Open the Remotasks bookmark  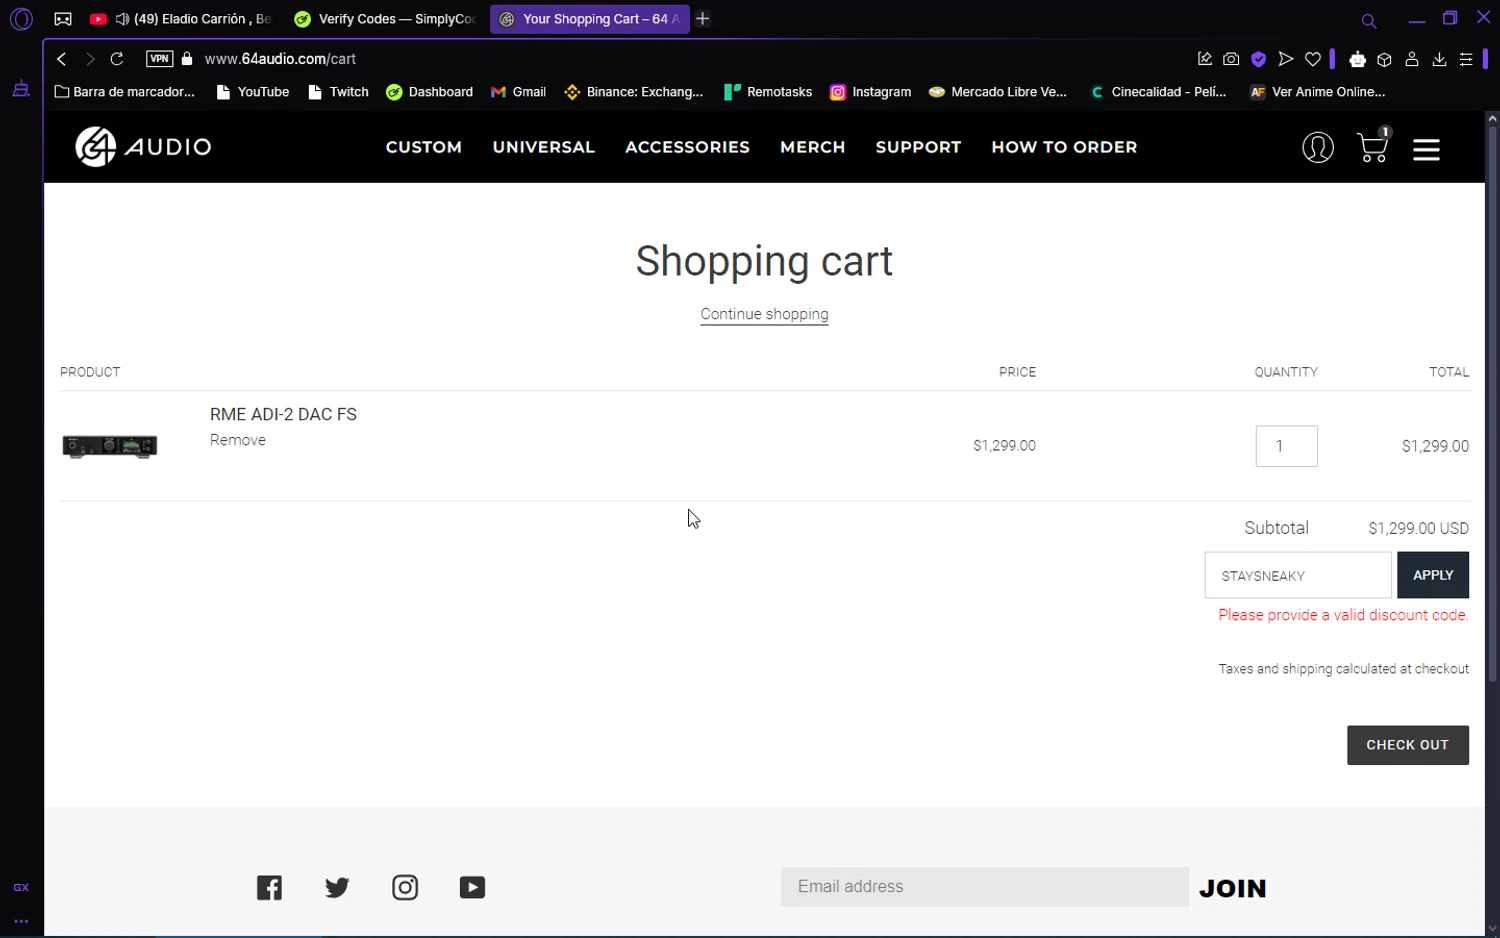(768, 92)
